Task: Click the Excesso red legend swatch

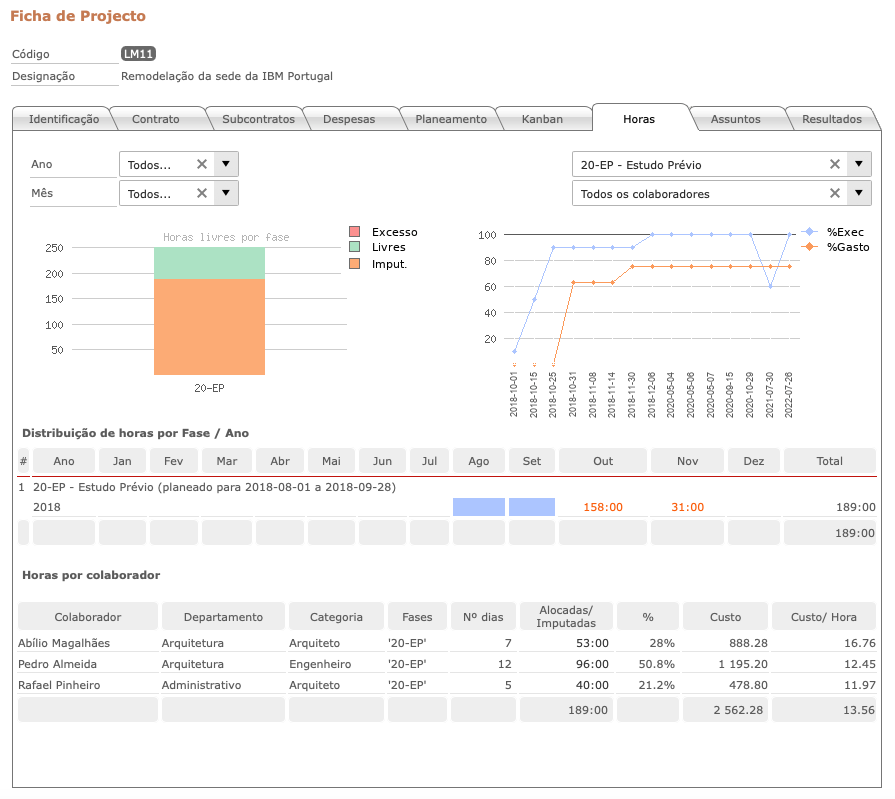Action: 355,232
